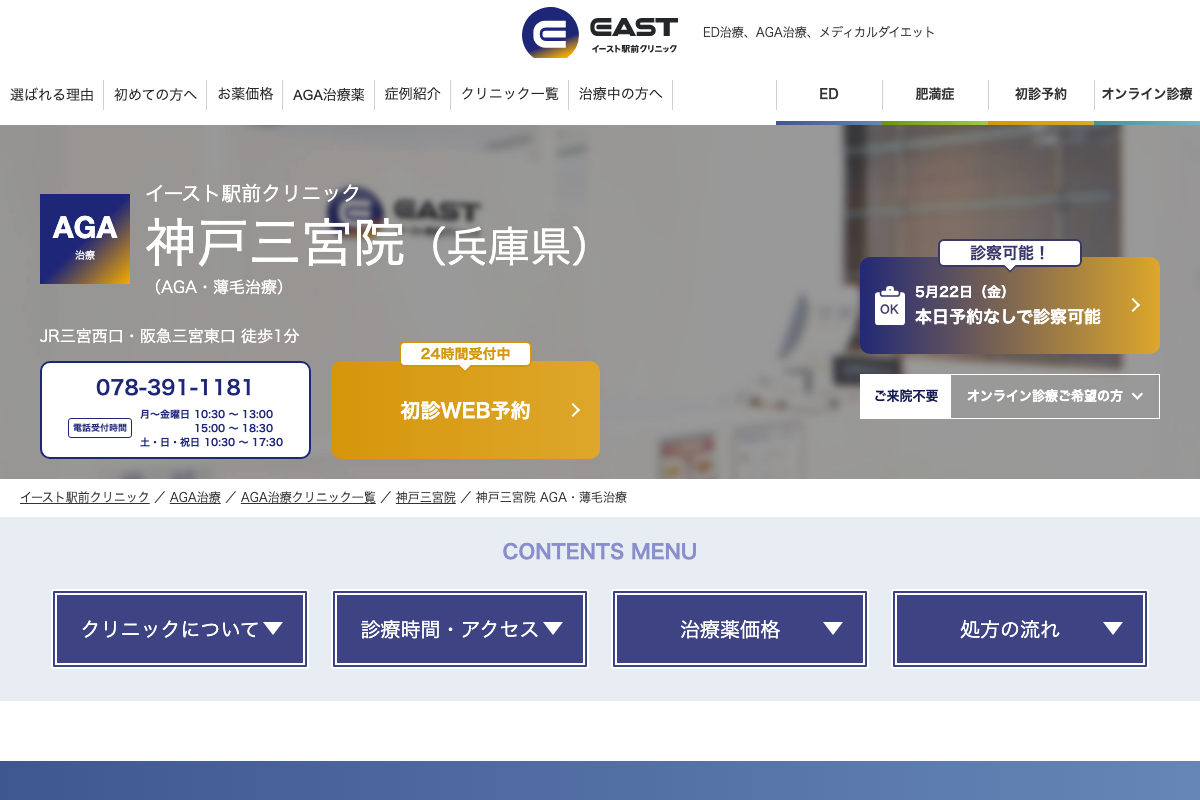Click the AGA治療 badge icon
The width and height of the screenshot is (1200, 800).
85,239
